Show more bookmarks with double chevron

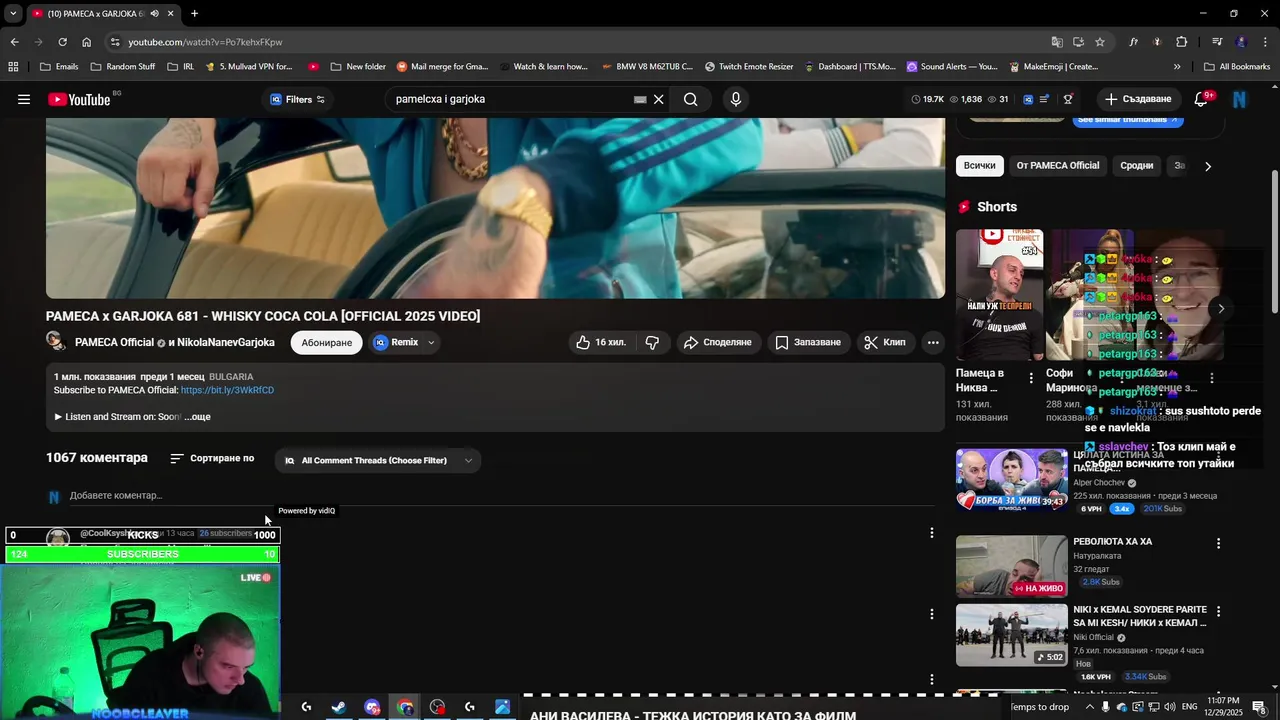click(x=1177, y=67)
